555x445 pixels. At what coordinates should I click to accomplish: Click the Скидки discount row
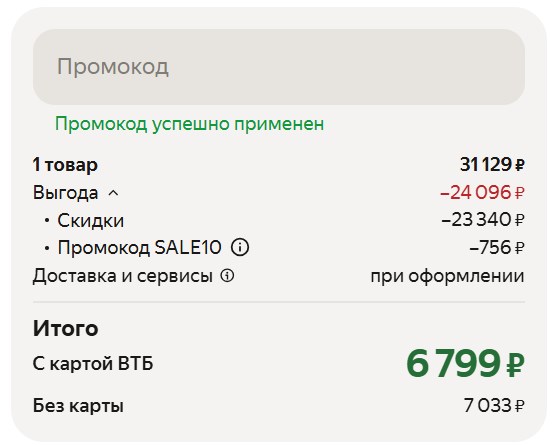coord(279,220)
